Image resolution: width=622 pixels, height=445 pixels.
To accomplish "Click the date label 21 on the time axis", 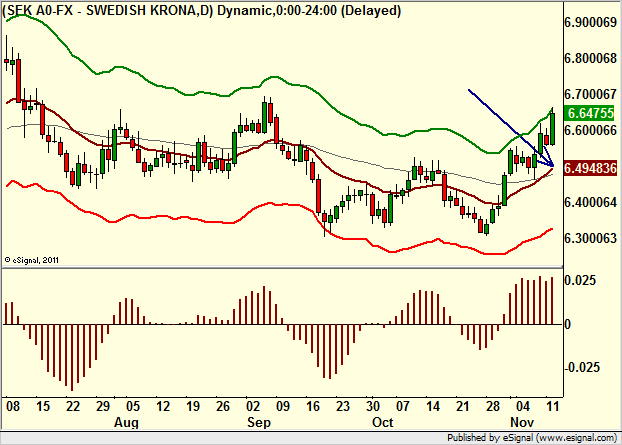I will tap(463, 407).
